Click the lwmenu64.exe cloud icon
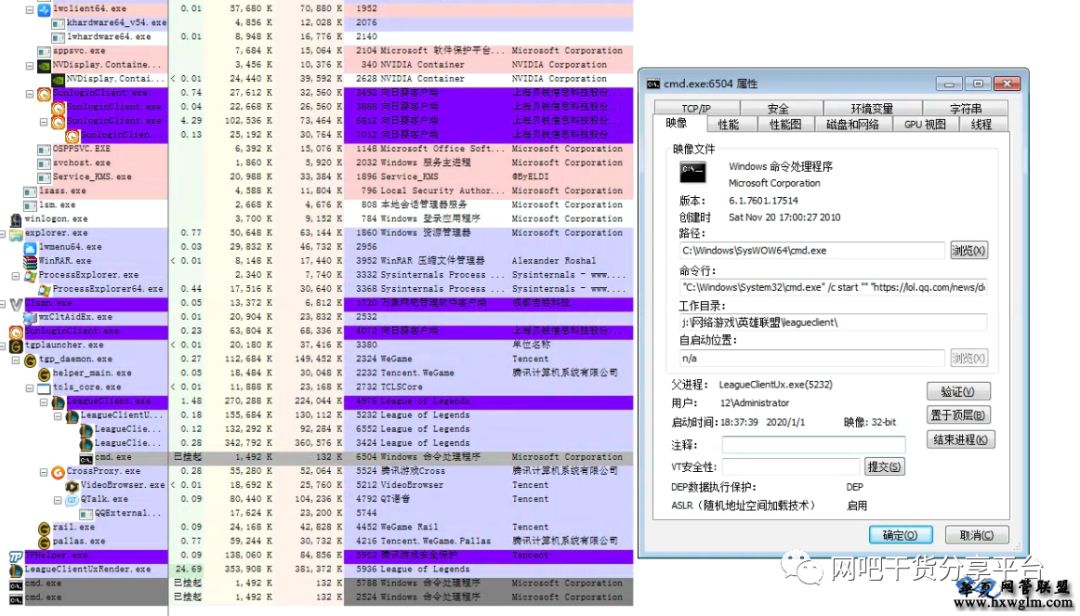The image size is (1080, 616). tap(30, 247)
